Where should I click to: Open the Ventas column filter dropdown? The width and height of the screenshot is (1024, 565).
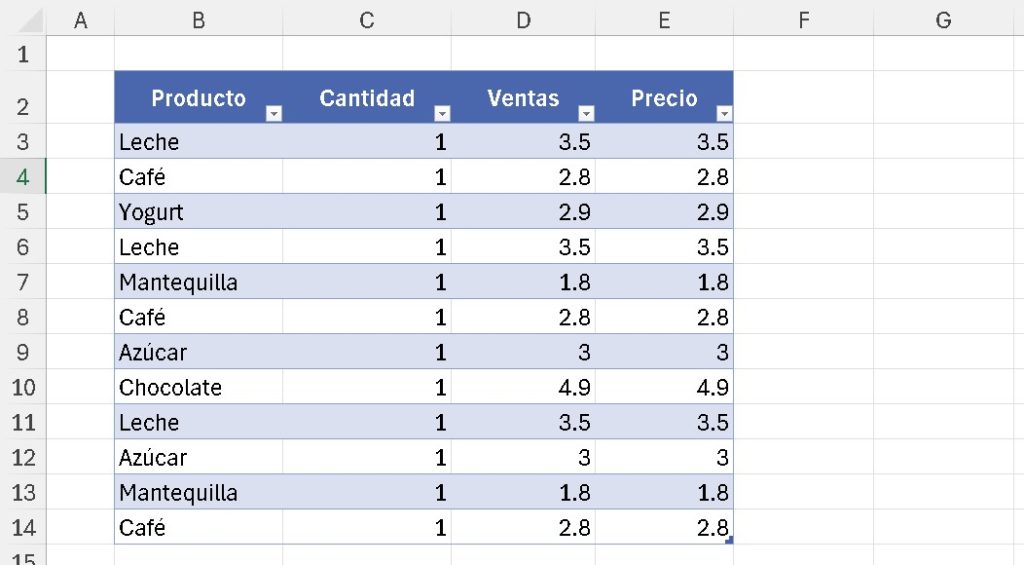click(x=587, y=114)
